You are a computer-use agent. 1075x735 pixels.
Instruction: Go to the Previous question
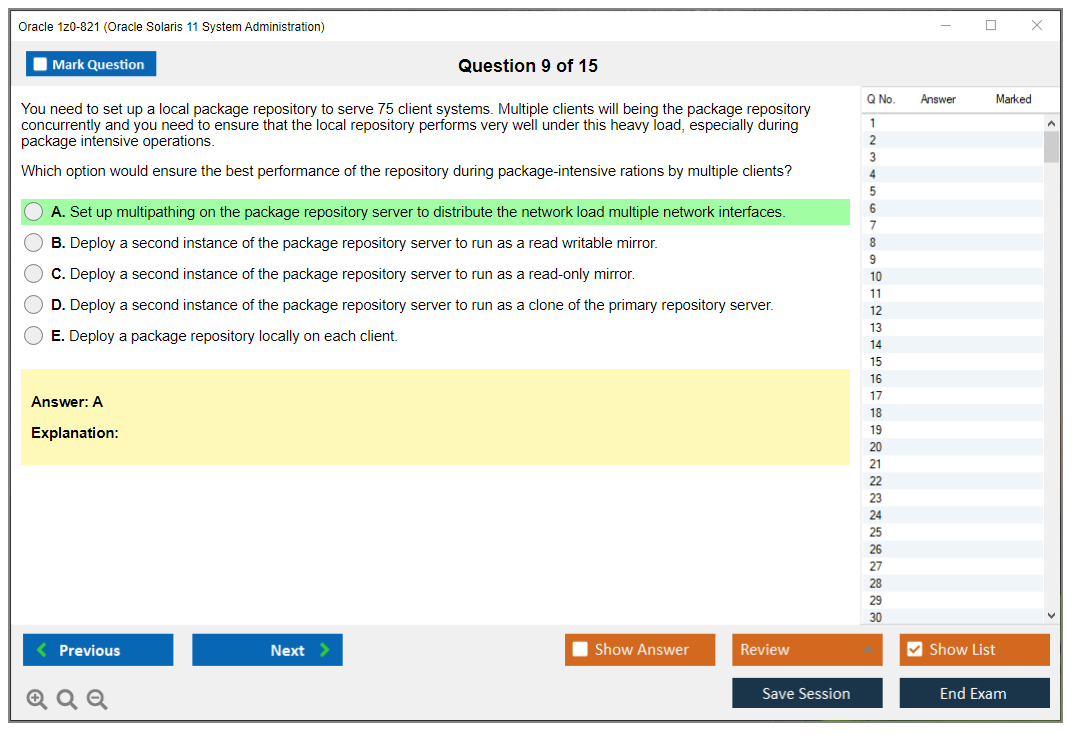[x=98, y=650]
